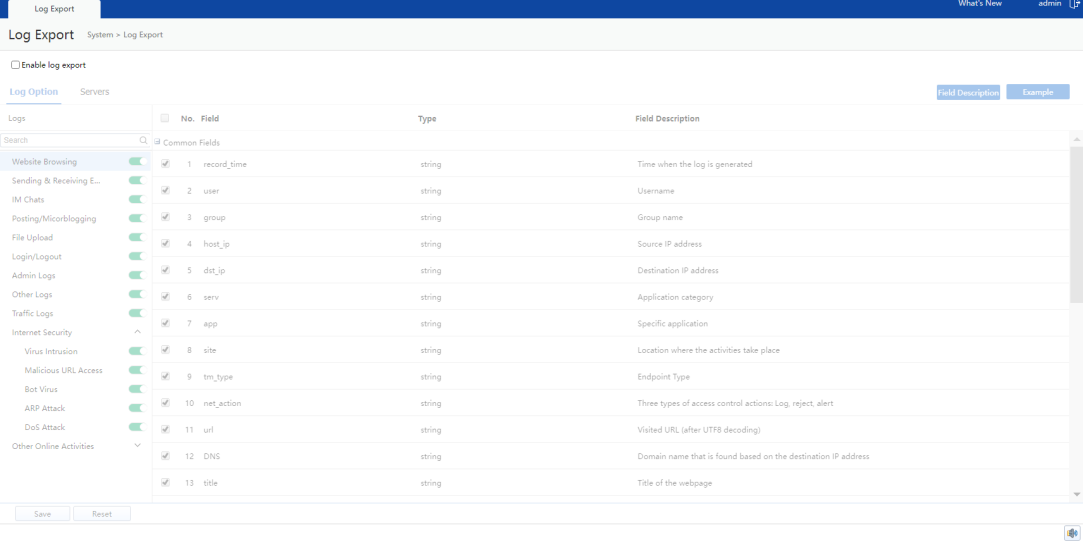1083x547 pixels.
Task: Switch to the Servers tab
Action: (x=95, y=92)
